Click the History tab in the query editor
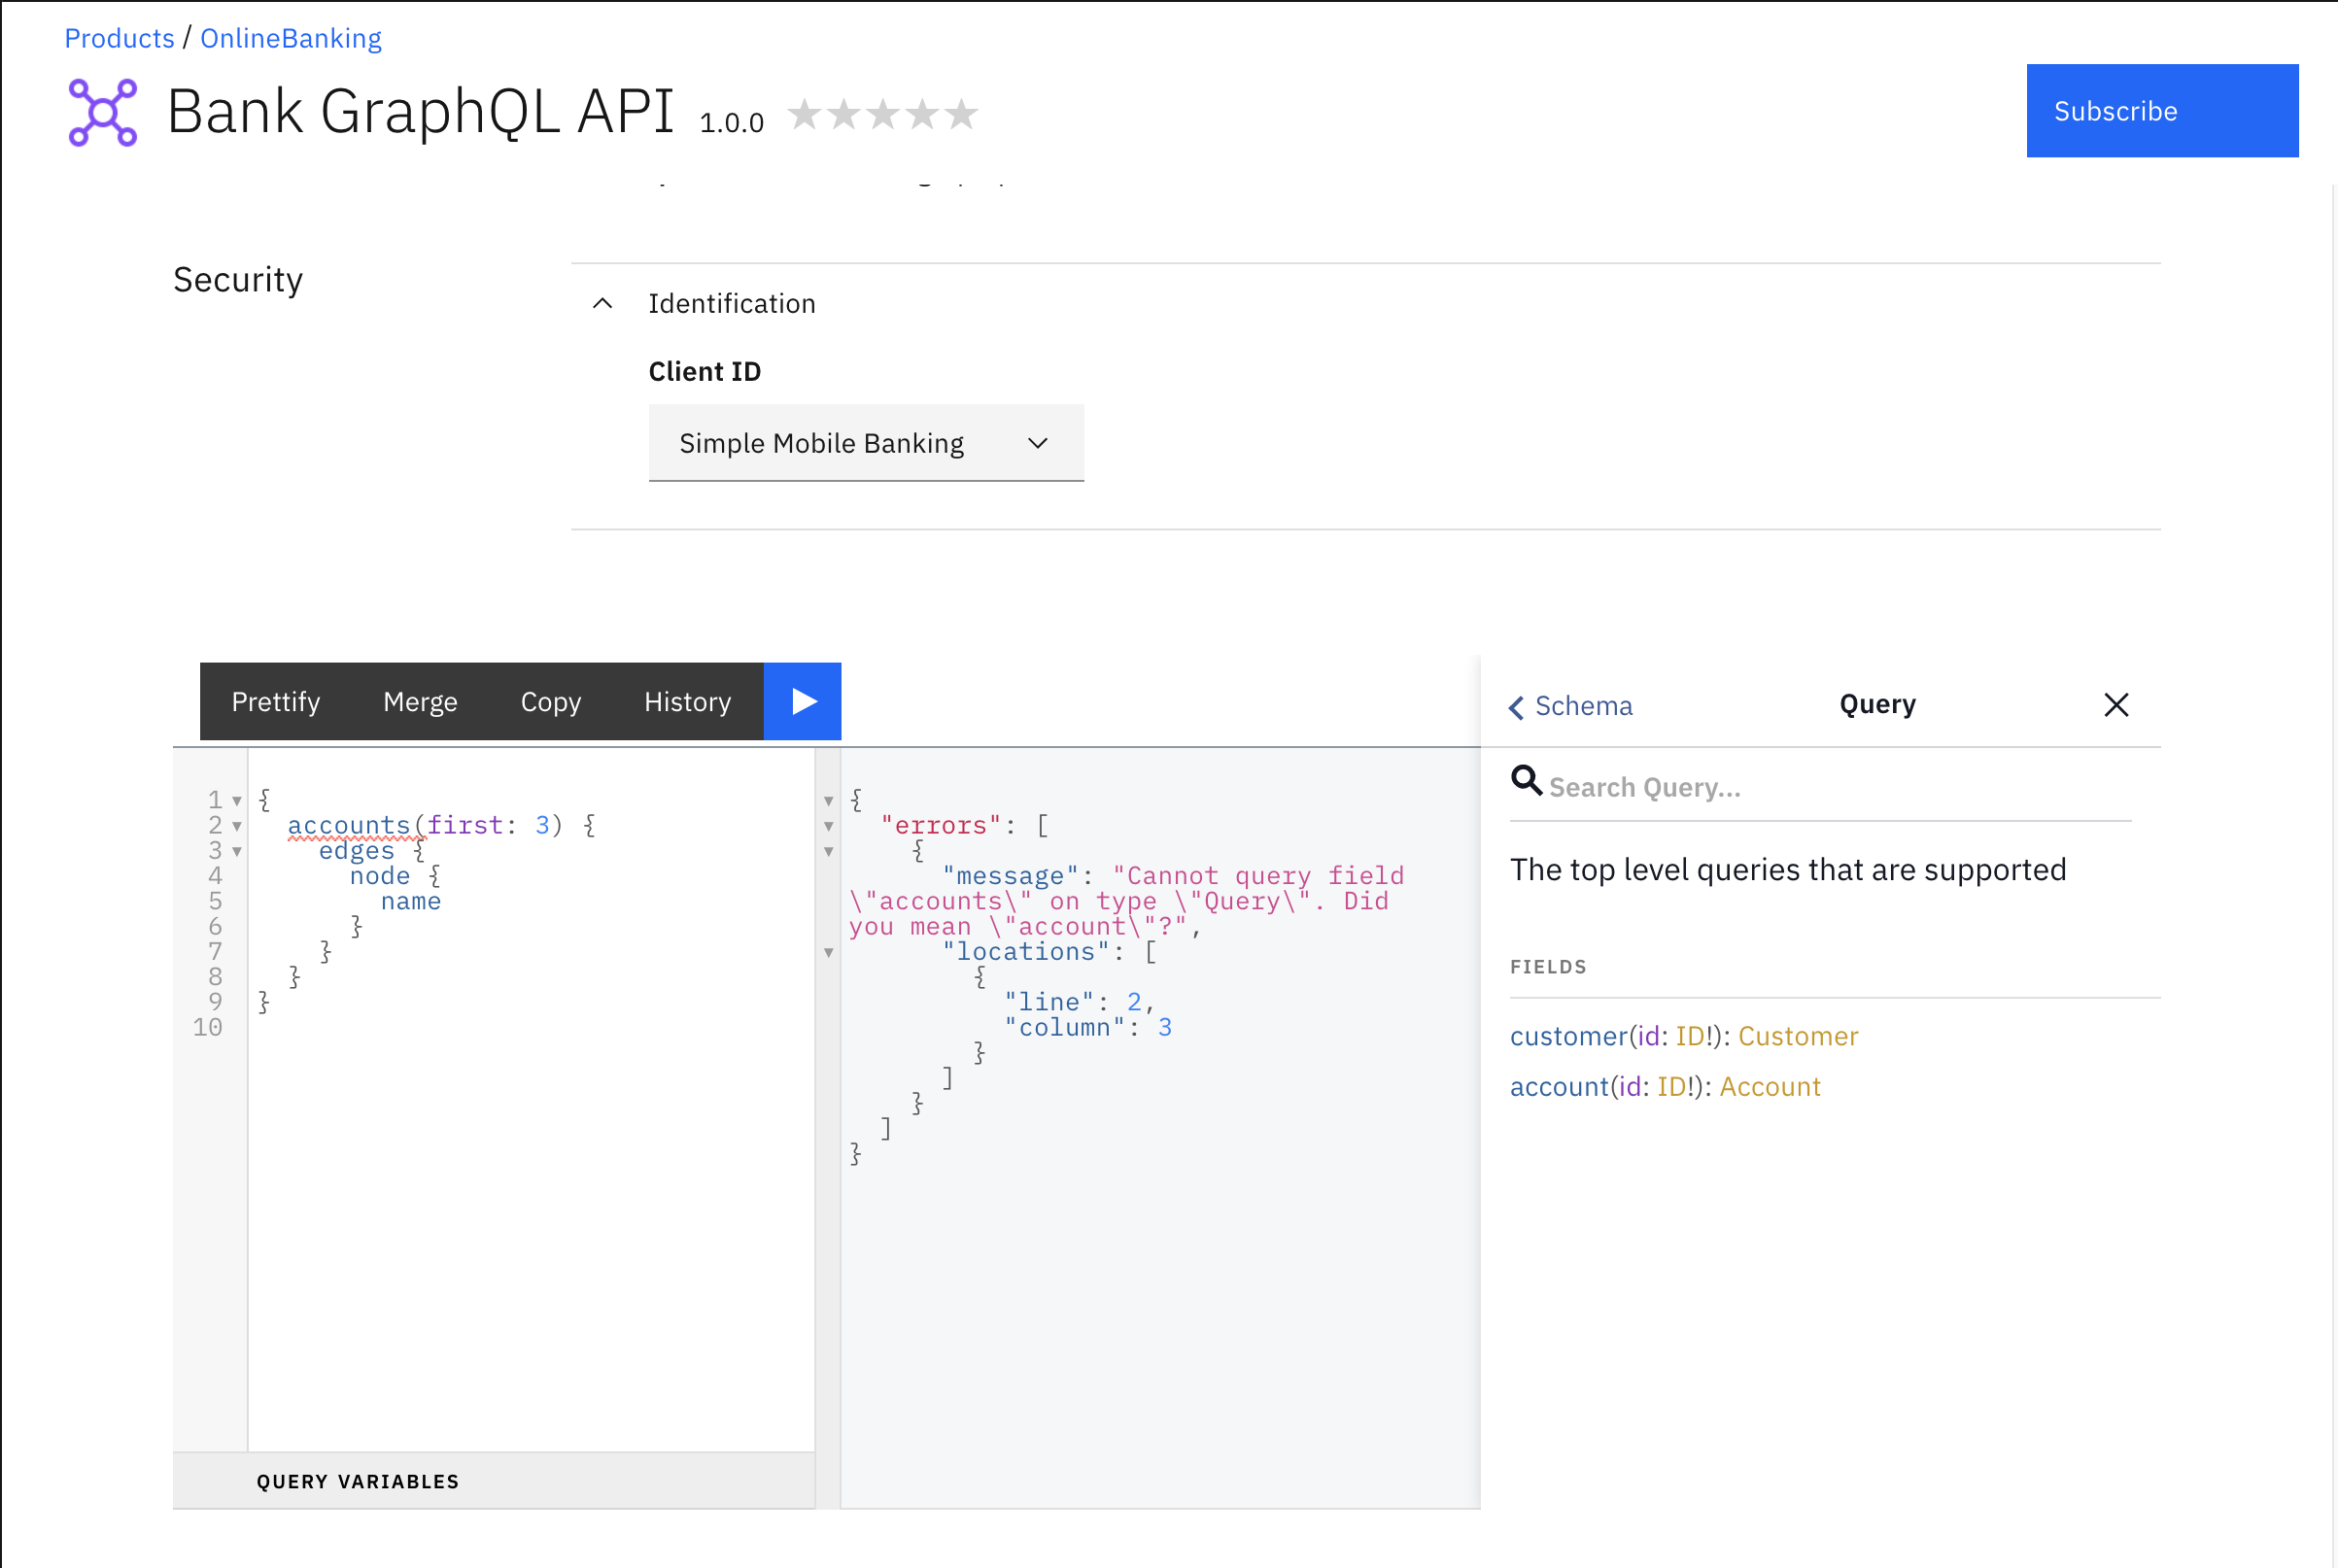This screenshot has width=2338, height=1568. [690, 700]
